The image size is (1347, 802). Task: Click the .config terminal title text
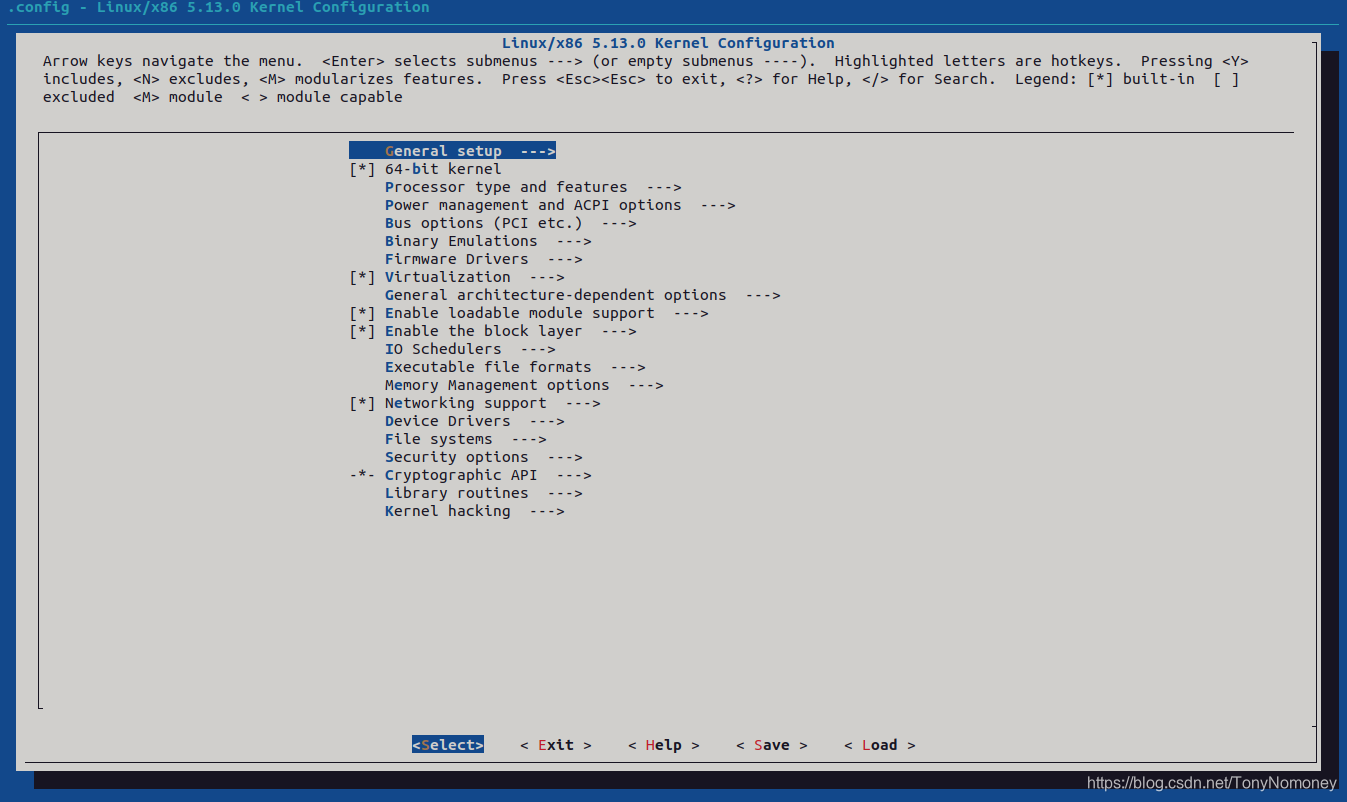(x=218, y=8)
